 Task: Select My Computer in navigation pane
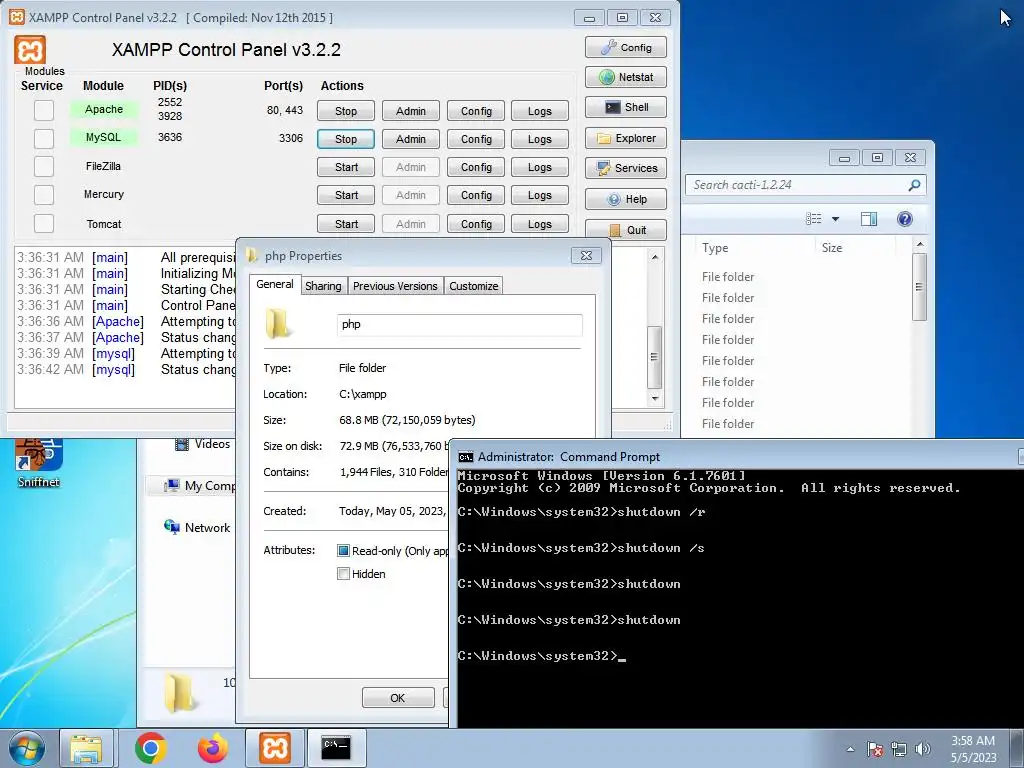[199, 486]
